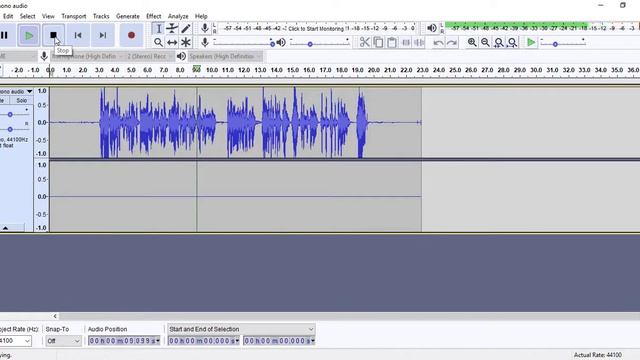
Task: Open the Select menu
Action: (27, 16)
